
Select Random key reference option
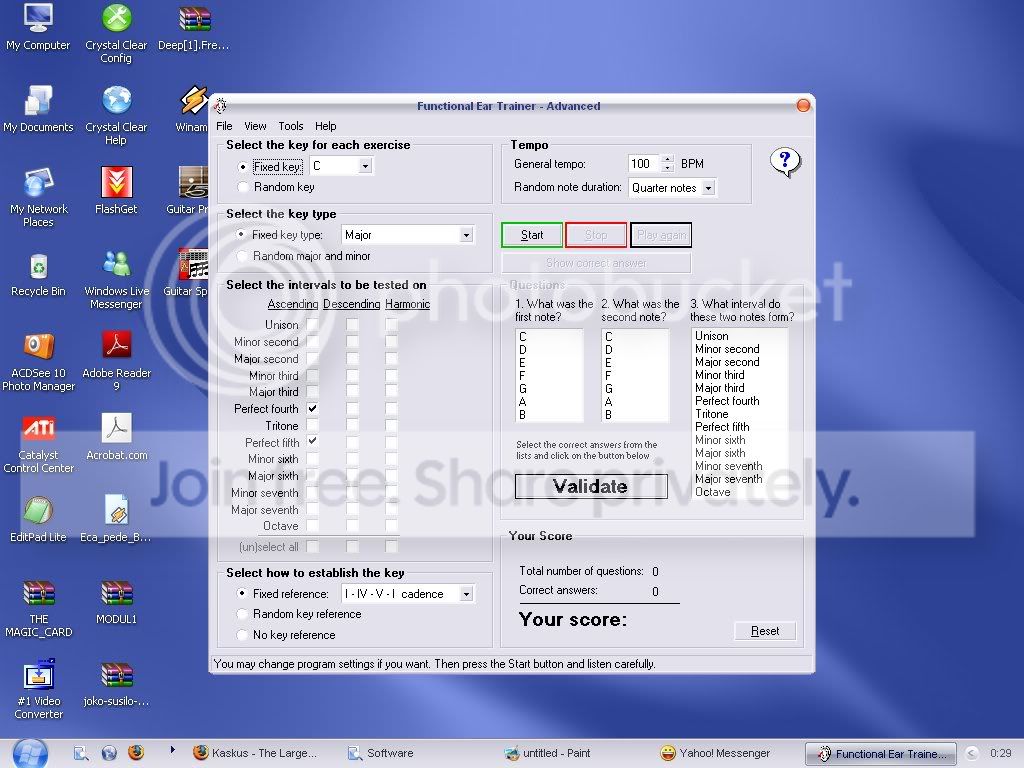pos(242,614)
